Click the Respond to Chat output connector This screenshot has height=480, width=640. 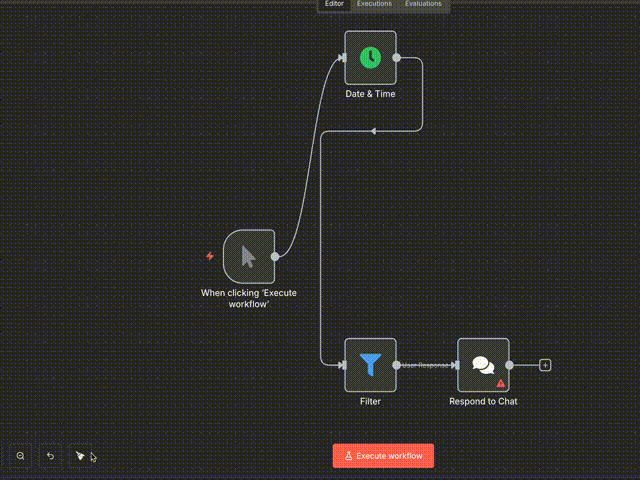(x=510, y=365)
